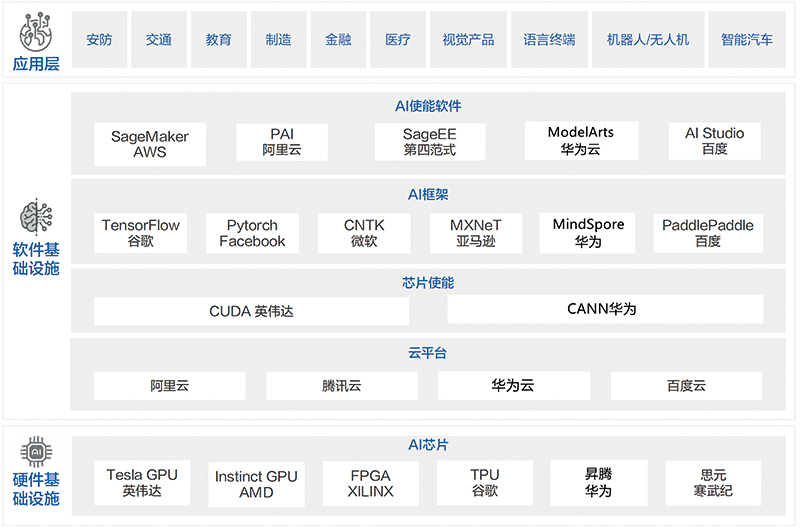
Task: Click the 思元 寒武纪 chip box
Action: 713,483
